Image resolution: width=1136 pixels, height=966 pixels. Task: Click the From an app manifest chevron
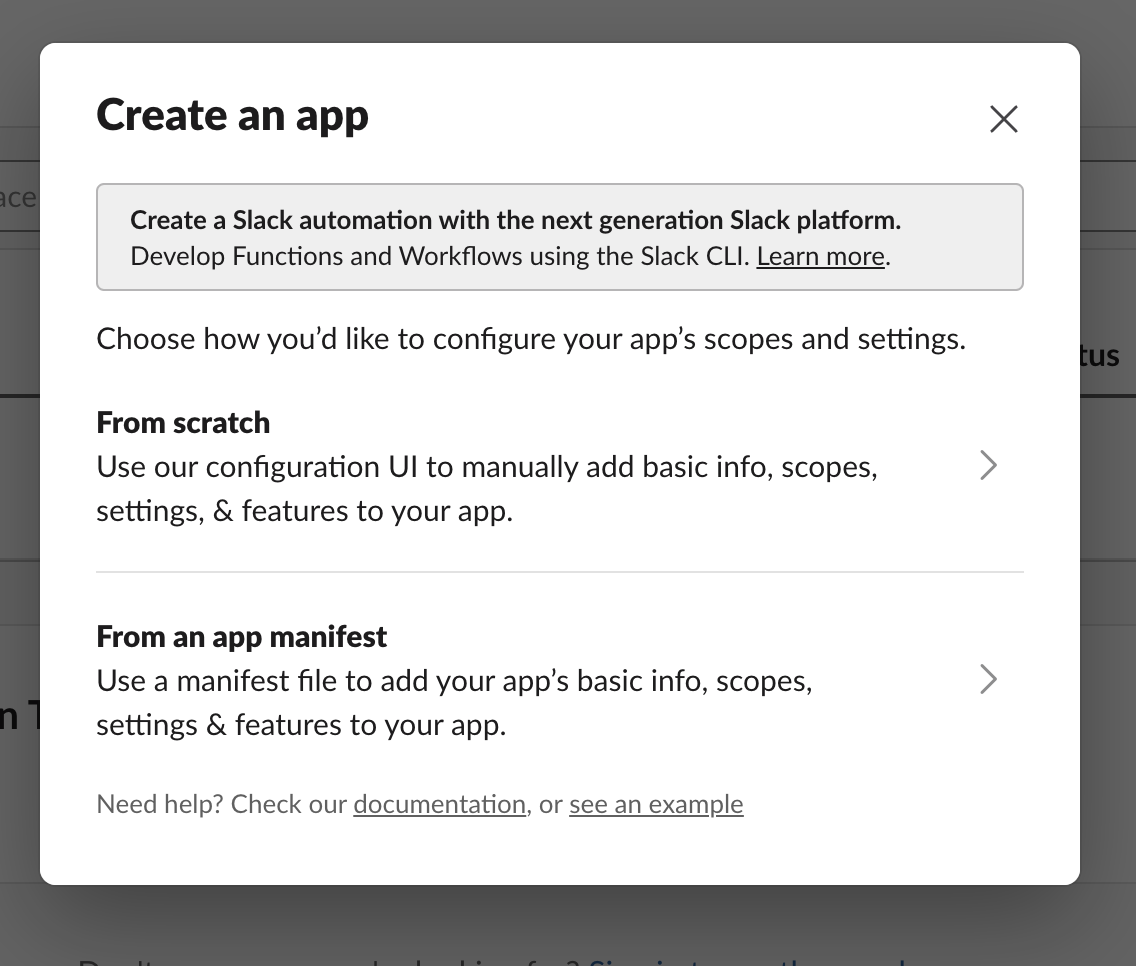[988, 679]
